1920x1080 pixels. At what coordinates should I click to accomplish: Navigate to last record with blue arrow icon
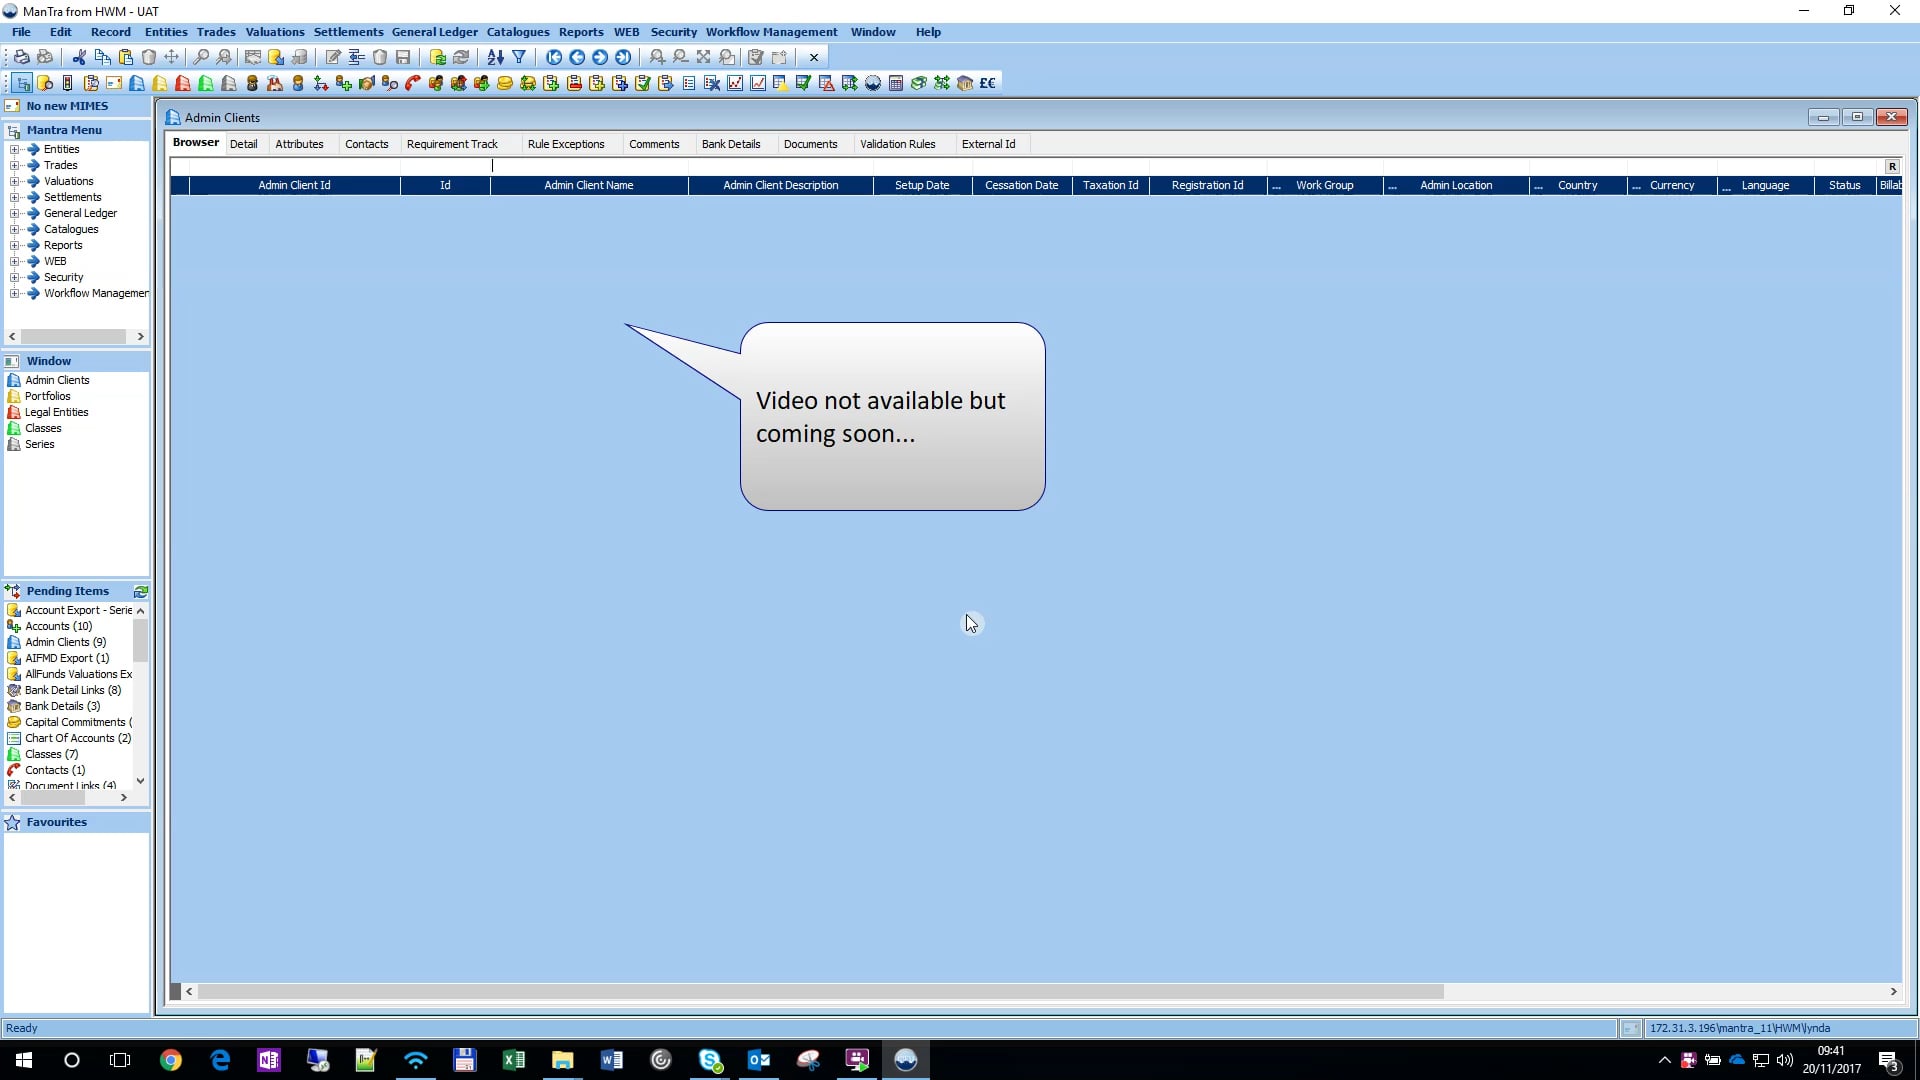[x=623, y=57]
